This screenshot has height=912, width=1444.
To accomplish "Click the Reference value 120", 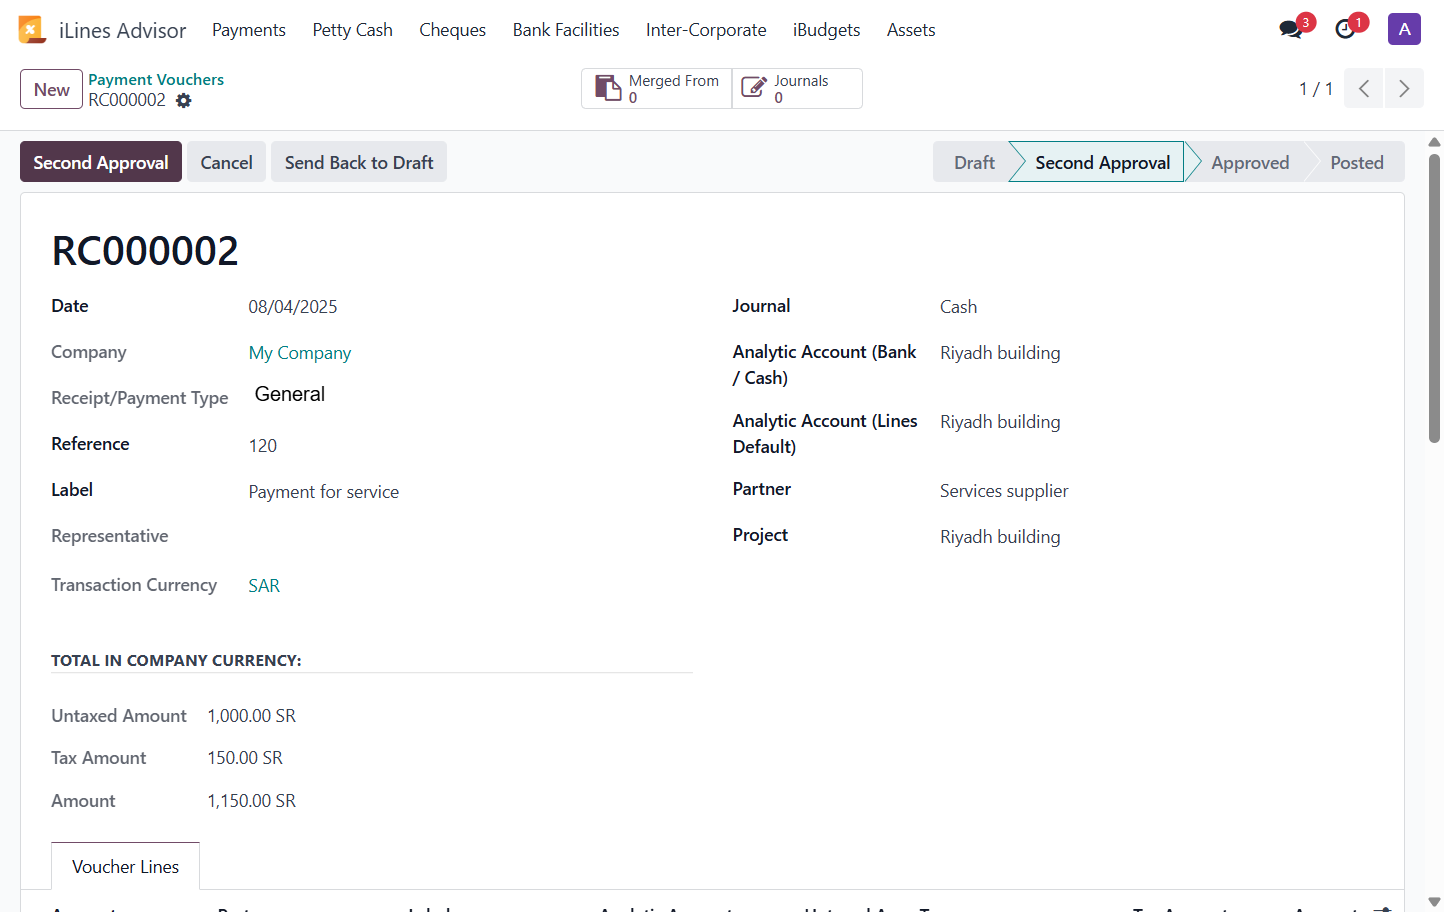I will pyautogui.click(x=263, y=446).
